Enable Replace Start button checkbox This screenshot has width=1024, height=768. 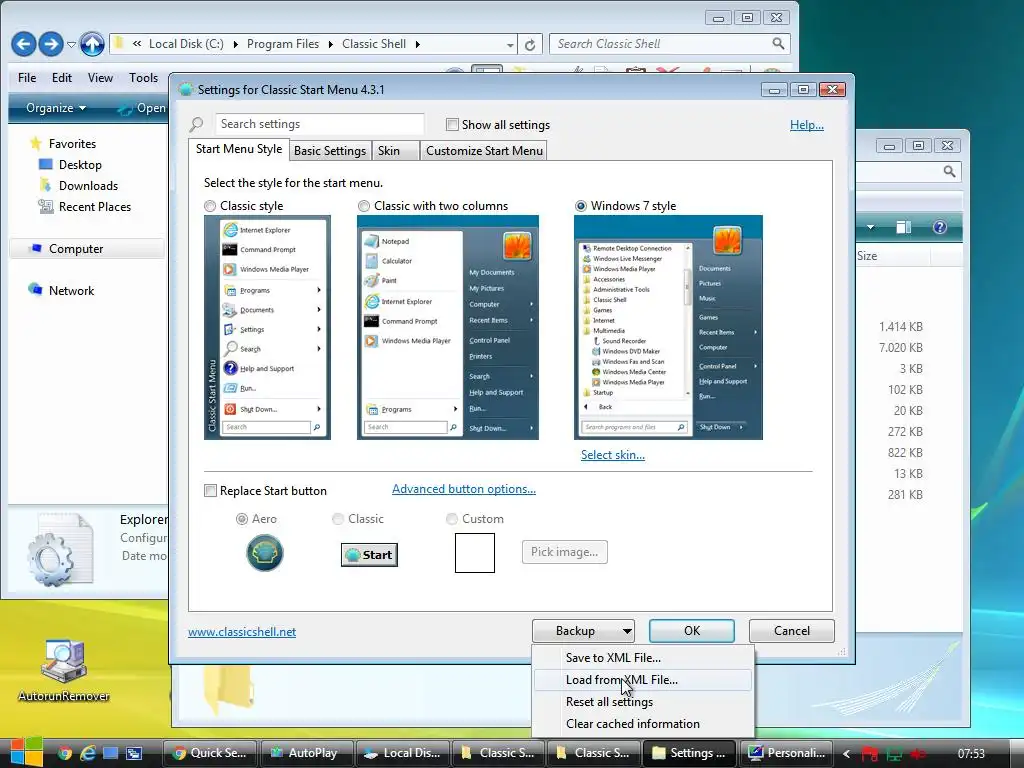210,490
